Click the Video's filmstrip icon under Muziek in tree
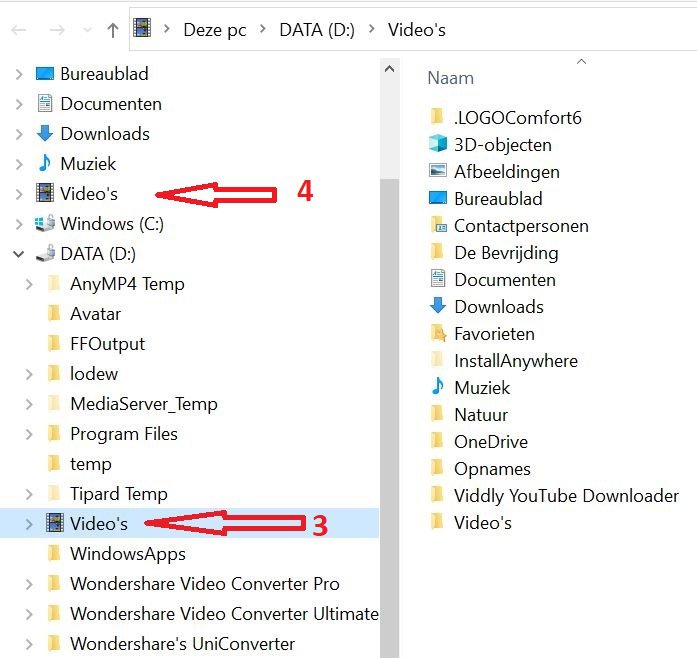 pos(45,193)
